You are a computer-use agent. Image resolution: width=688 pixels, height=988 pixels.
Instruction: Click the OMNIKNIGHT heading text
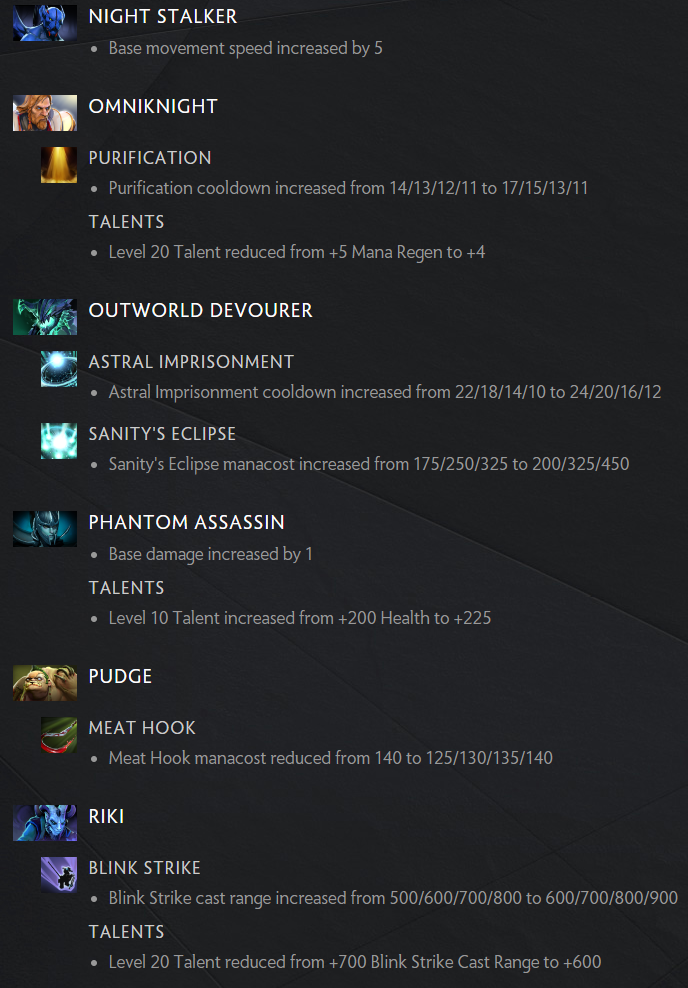click(153, 106)
